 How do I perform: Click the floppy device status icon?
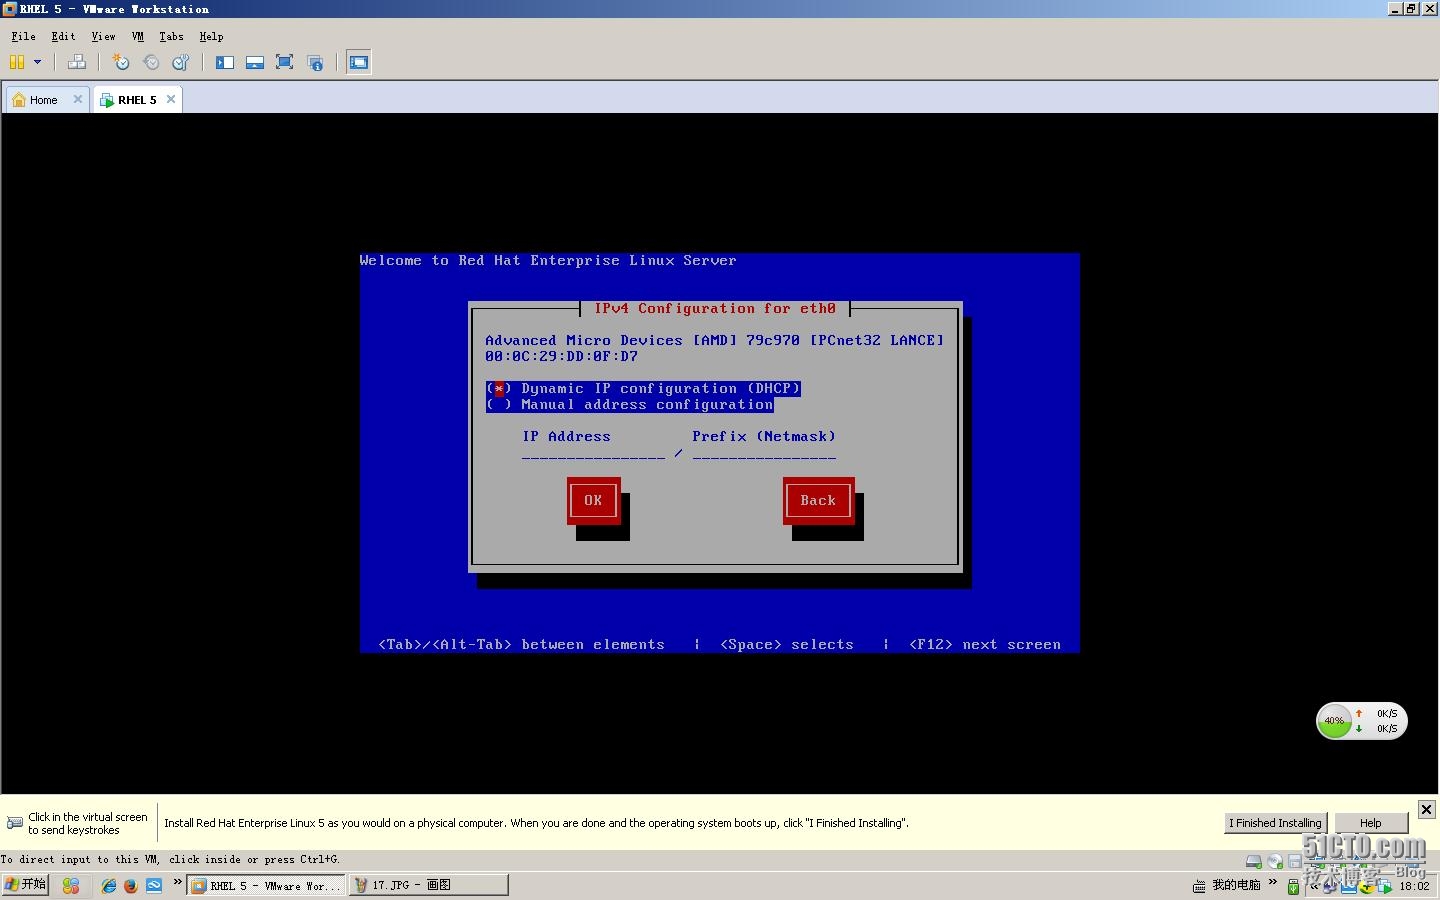coord(1295,861)
